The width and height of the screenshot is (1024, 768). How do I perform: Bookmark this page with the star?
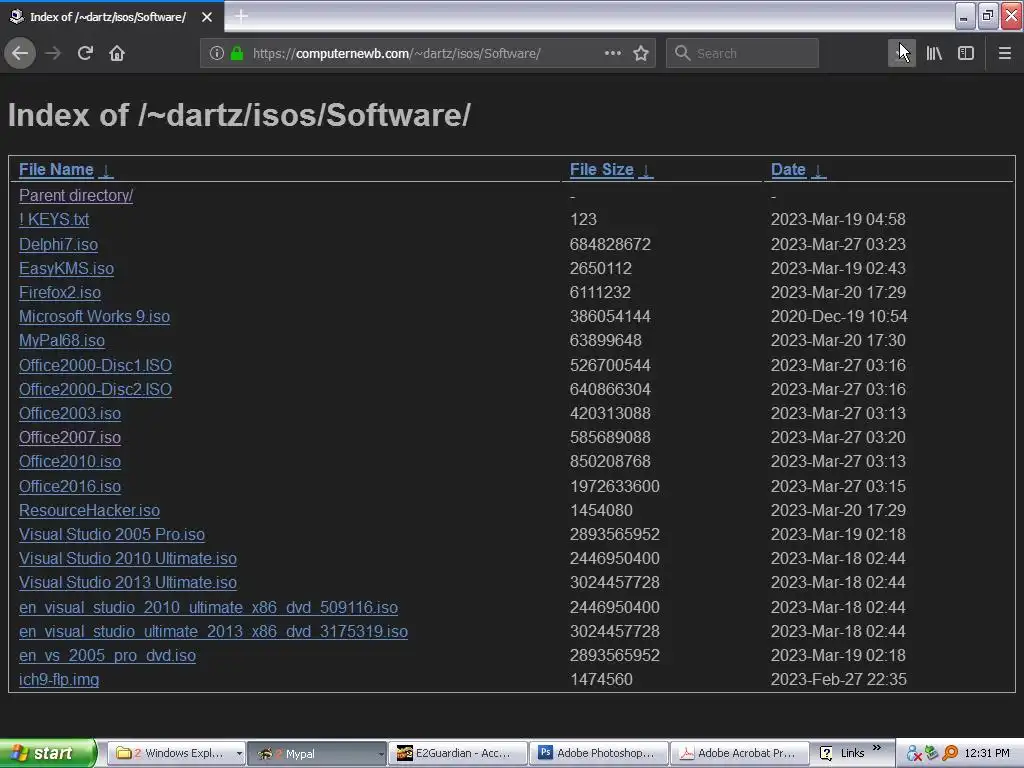(x=641, y=53)
